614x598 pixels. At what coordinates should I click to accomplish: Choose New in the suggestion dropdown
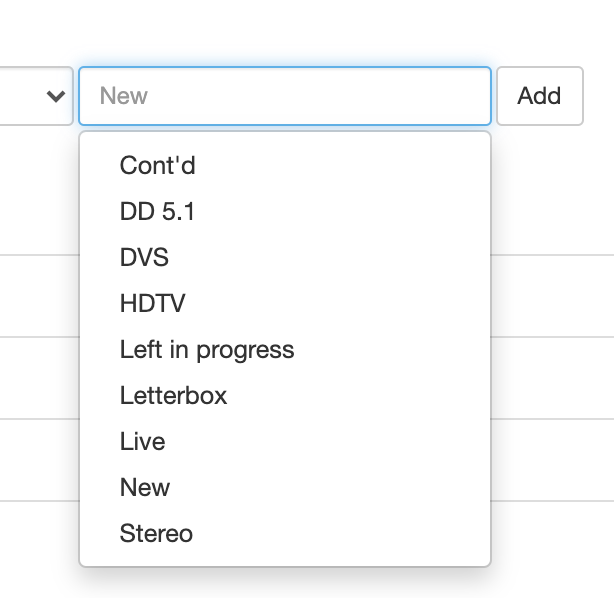click(x=145, y=487)
